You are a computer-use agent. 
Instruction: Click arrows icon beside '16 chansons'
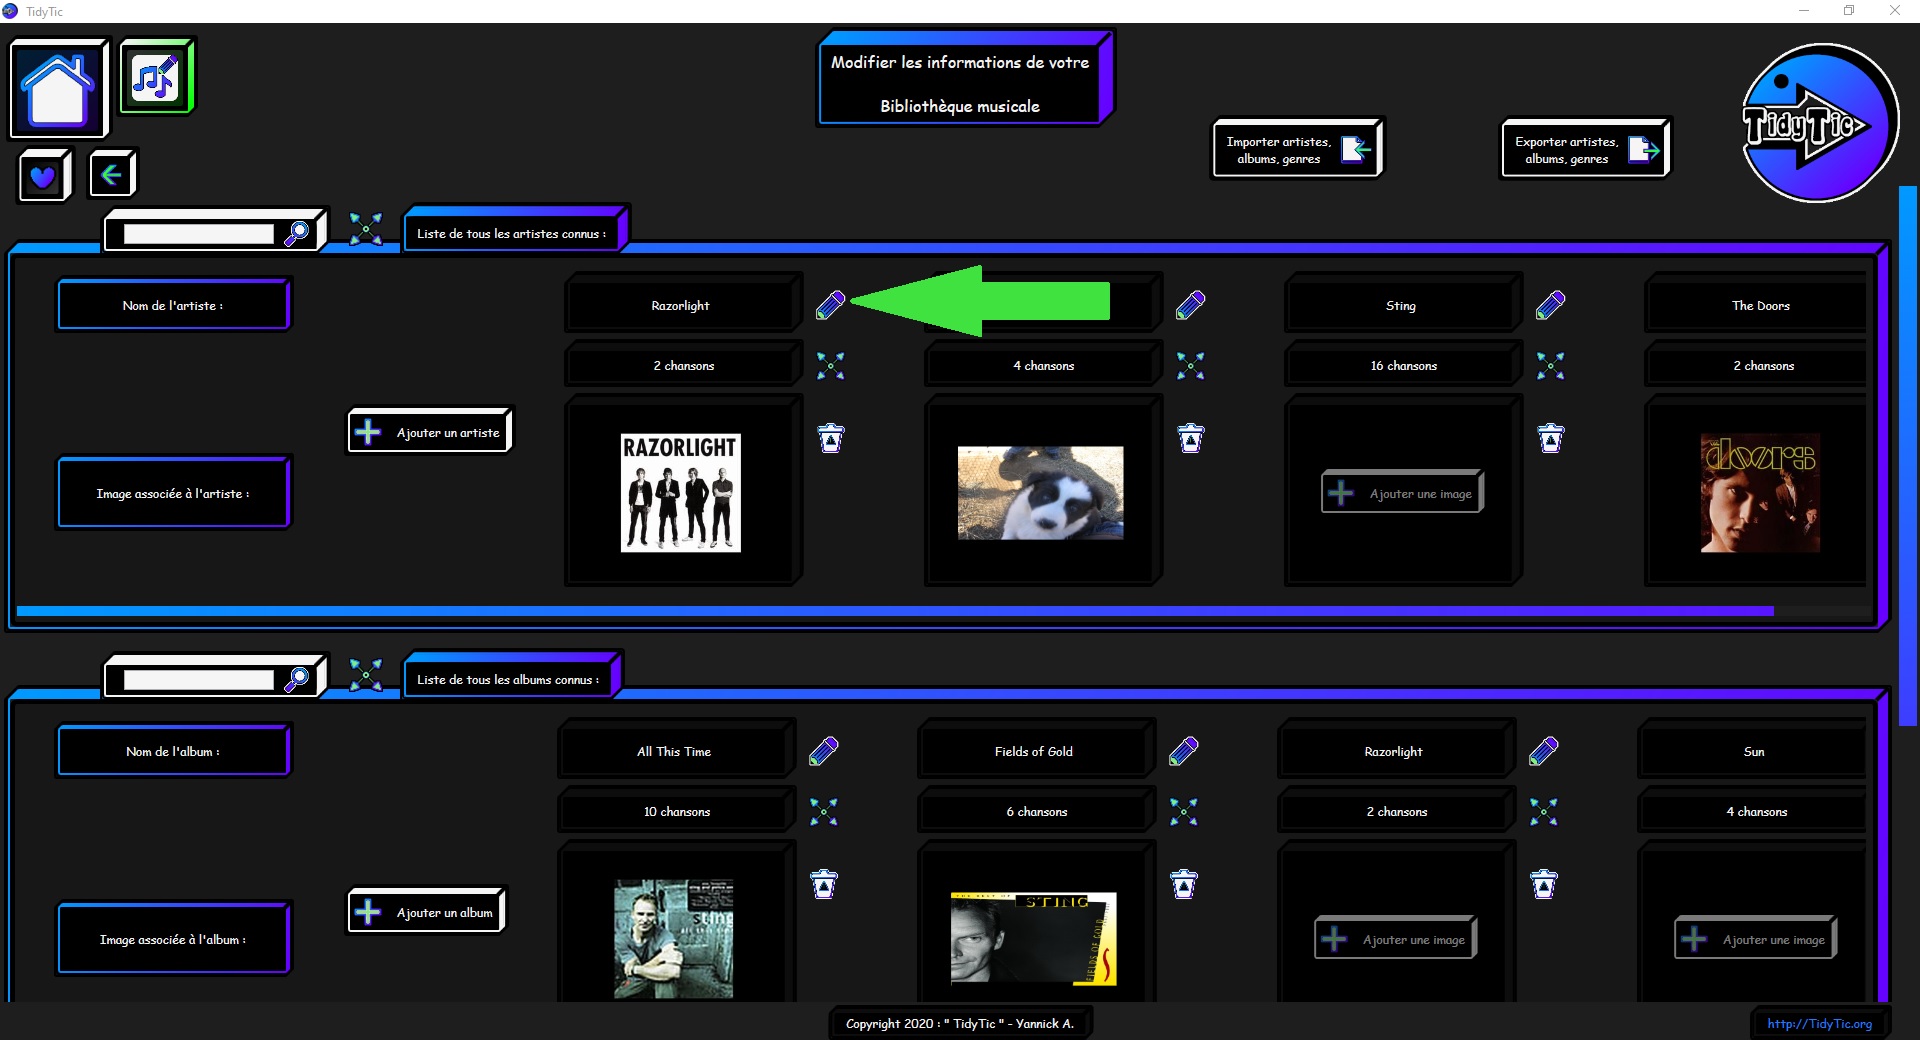[x=1550, y=365]
